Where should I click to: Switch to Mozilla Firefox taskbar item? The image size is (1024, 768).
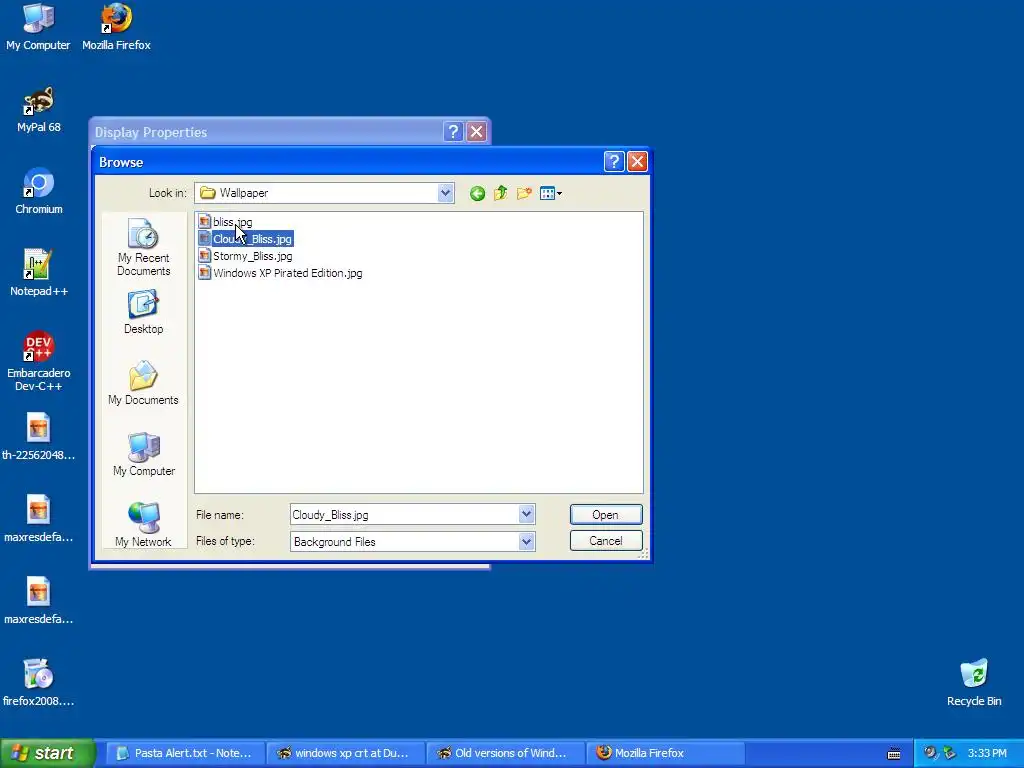pyautogui.click(x=665, y=753)
